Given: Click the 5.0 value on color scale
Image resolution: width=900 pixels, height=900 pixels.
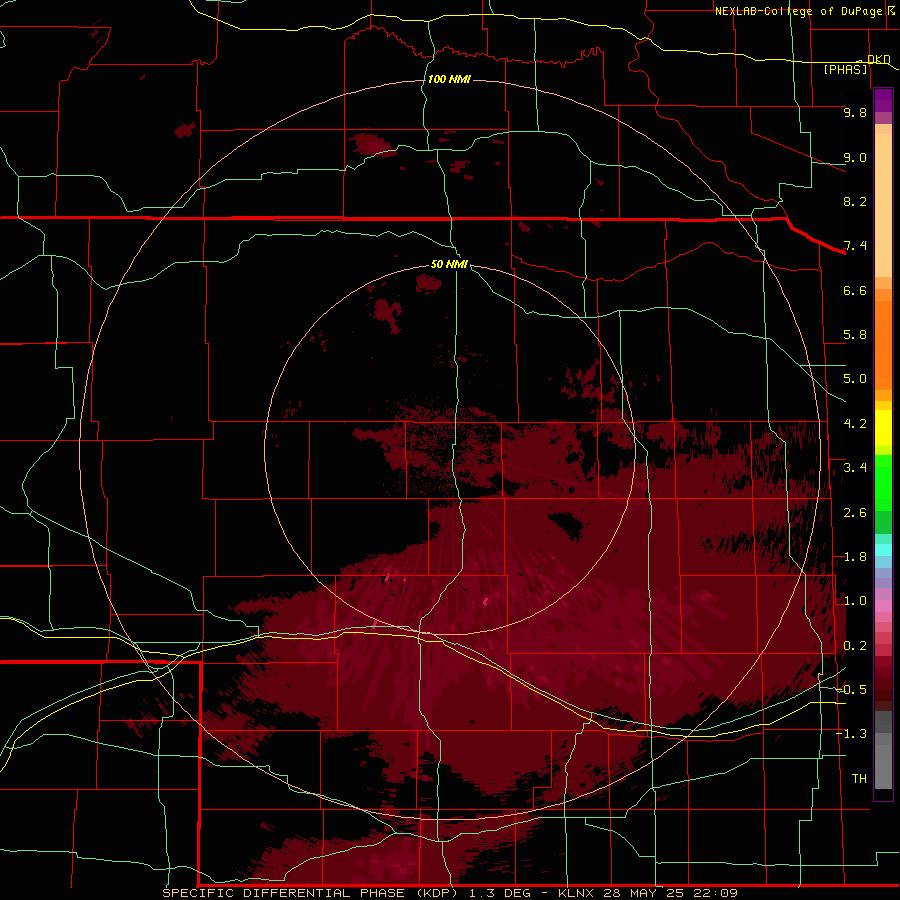Looking at the screenshot, I should (855, 379).
